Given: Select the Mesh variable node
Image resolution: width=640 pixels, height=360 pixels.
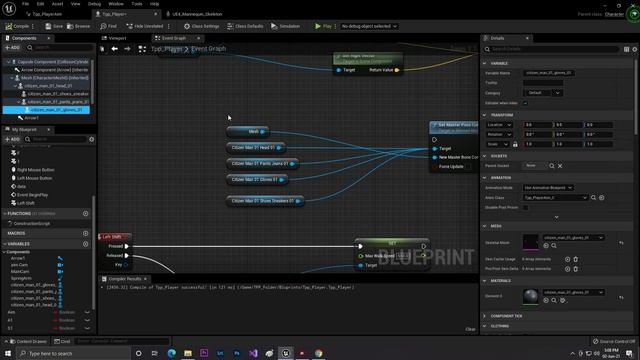Looking at the screenshot, I should [247, 131].
